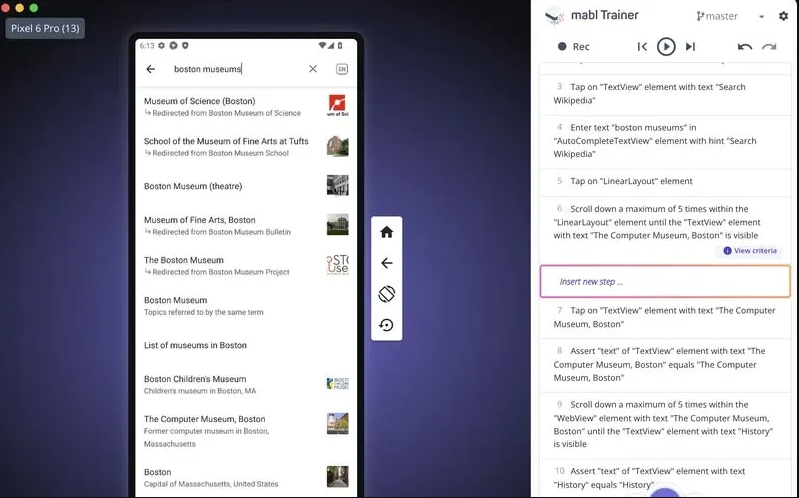Select Boston Museum disambiguation result

246,306
